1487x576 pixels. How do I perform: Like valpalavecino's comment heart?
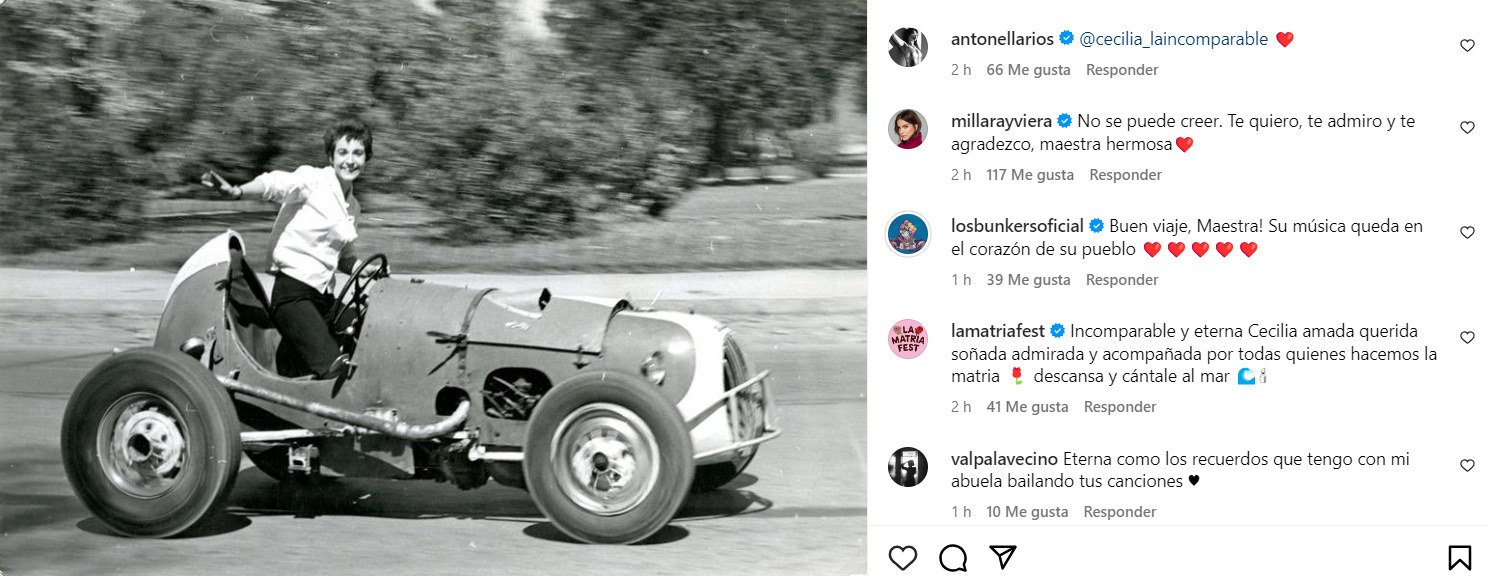coord(1467,466)
